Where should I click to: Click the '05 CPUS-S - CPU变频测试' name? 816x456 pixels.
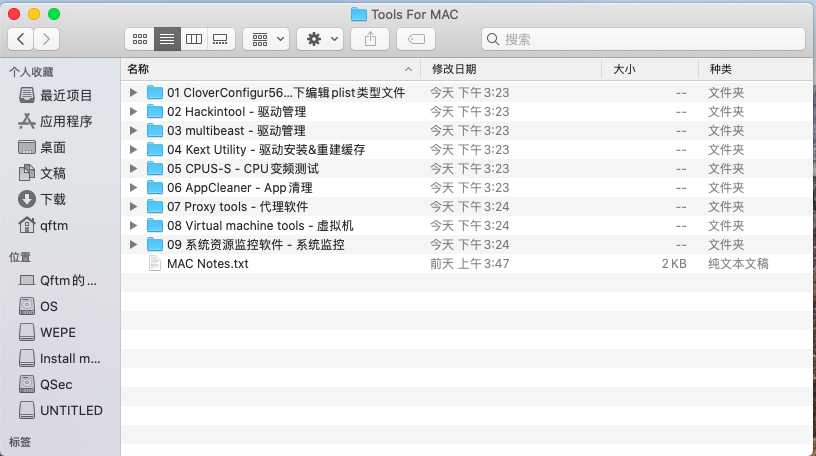243,169
